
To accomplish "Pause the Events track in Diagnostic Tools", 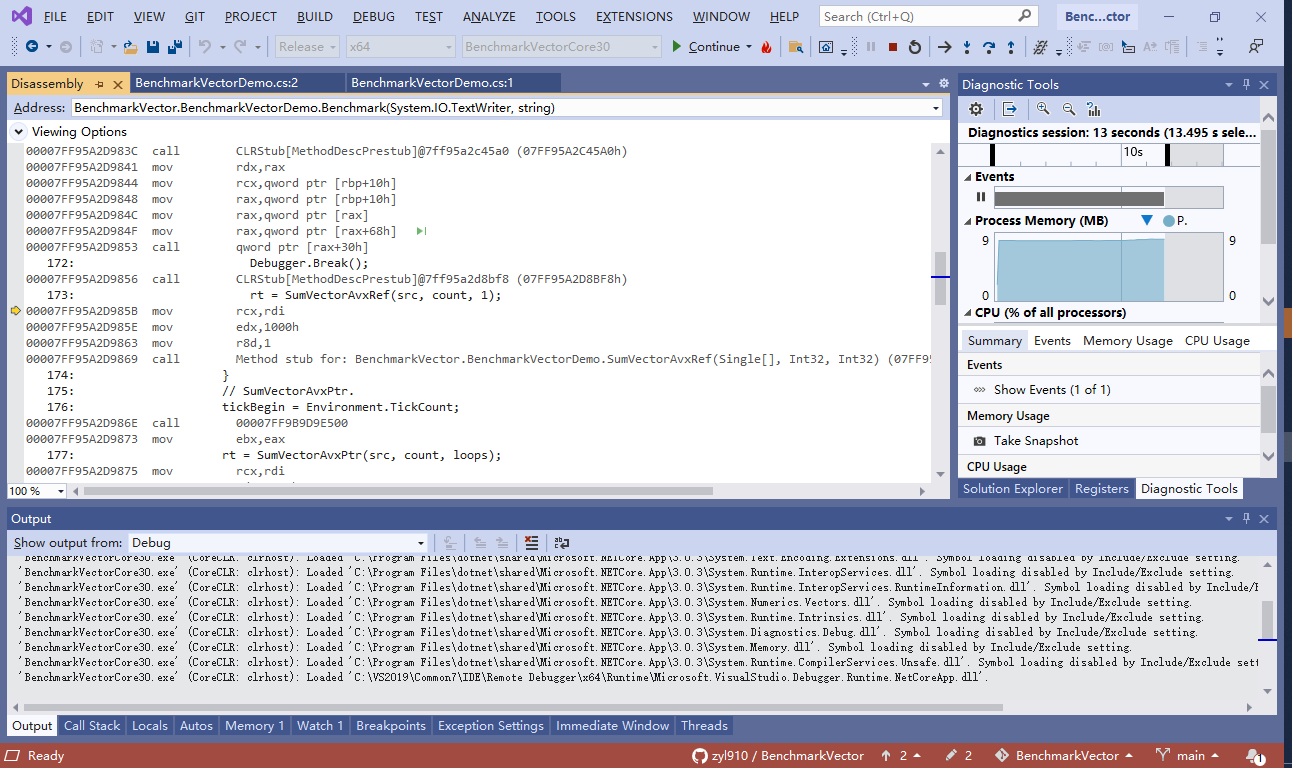I will coord(981,197).
